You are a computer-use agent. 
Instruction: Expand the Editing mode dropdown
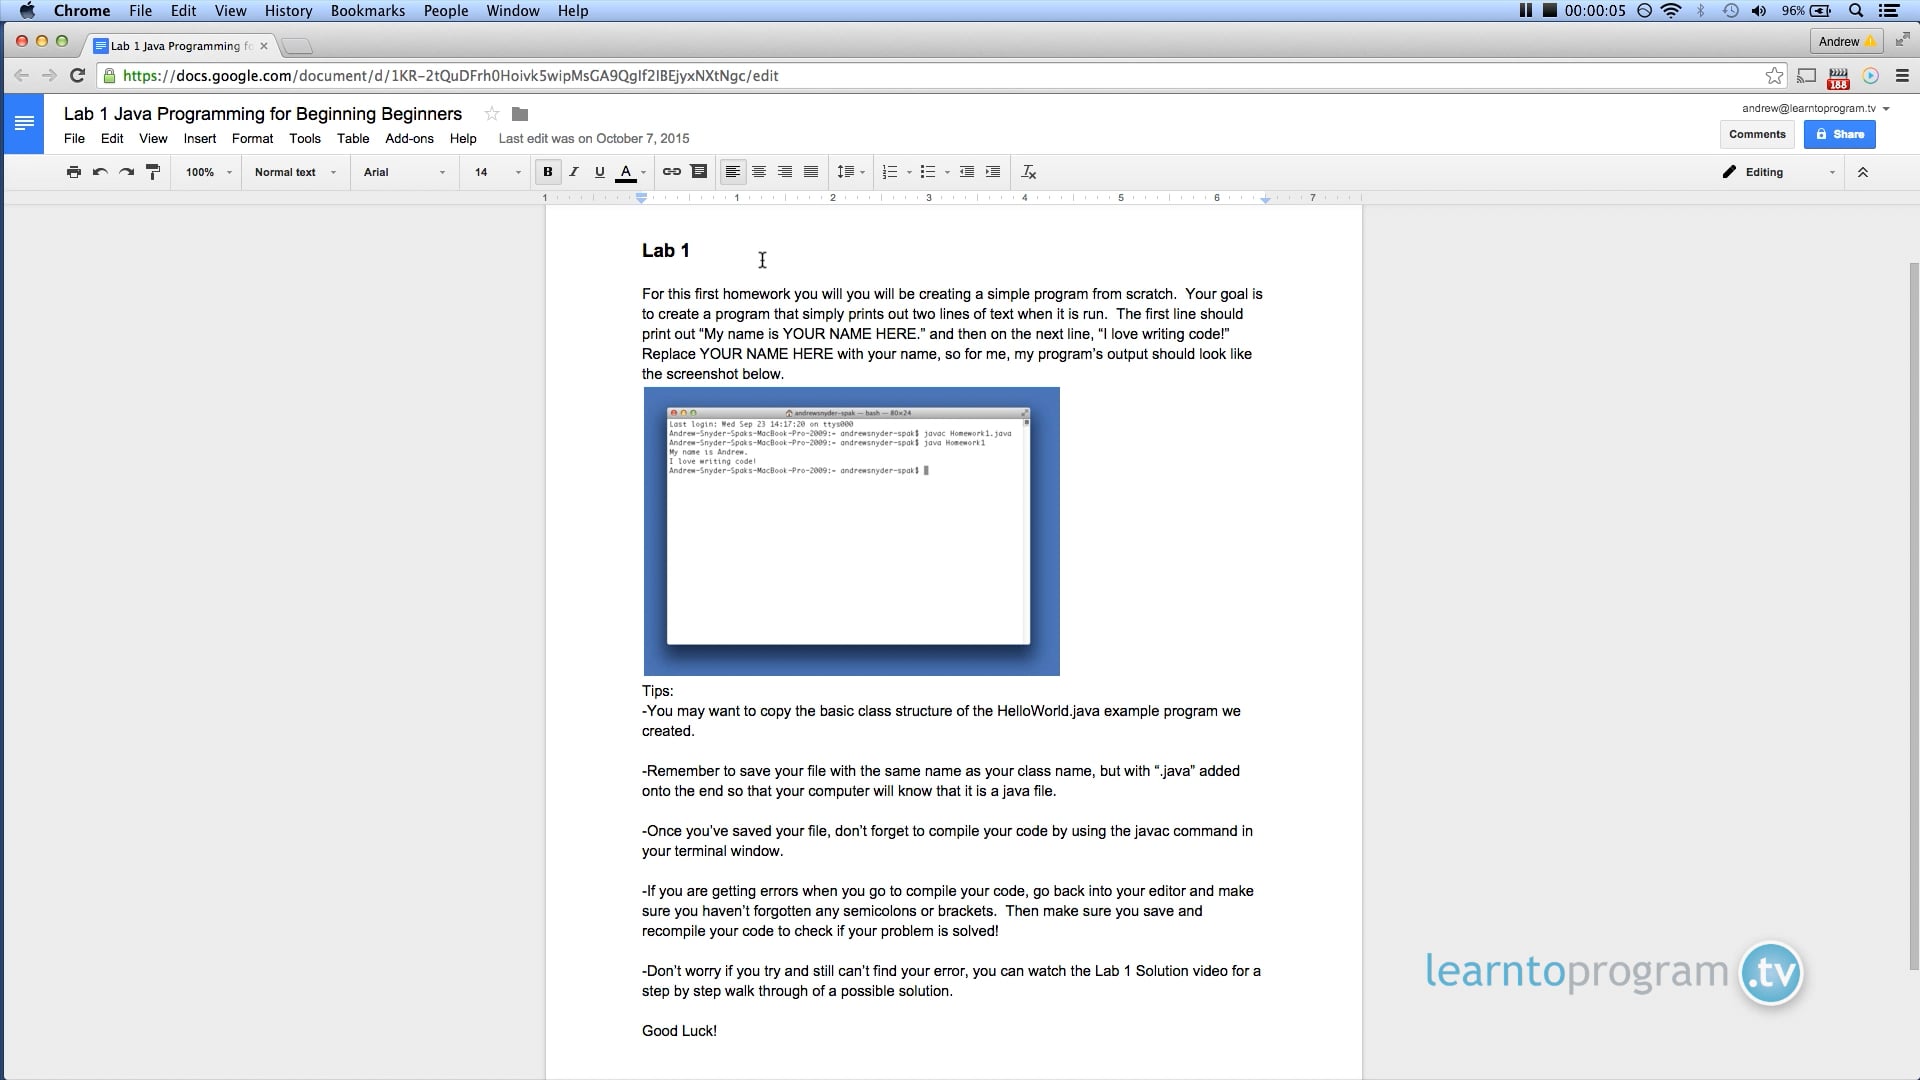click(1778, 172)
